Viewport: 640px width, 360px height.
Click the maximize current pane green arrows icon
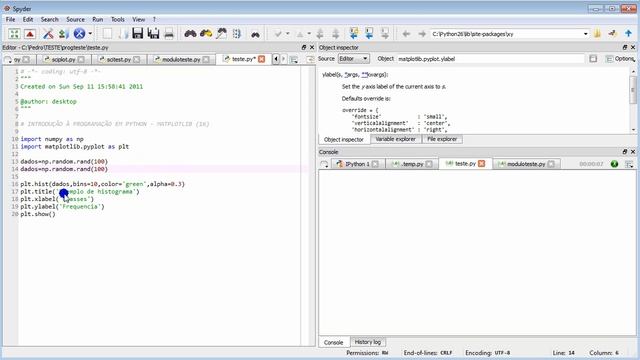coord(14,34)
